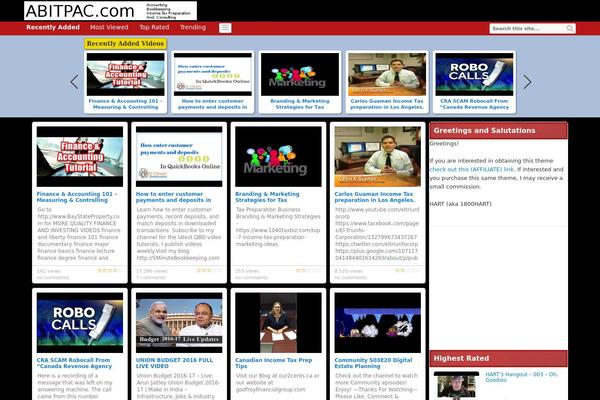Go to previous carousel videos with the left arrow
This screenshot has width=600, height=400.
(x=75, y=82)
